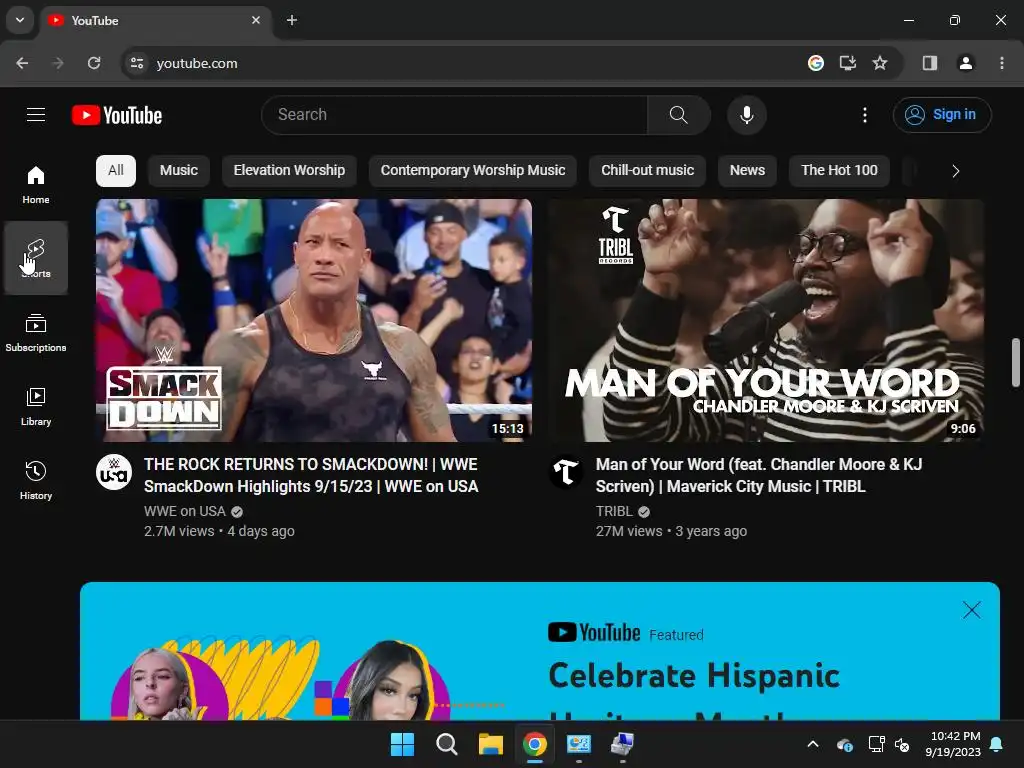Open the YouTube hamburger guide menu
The height and width of the screenshot is (768, 1024).
pyautogui.click(x=36, y=115)
